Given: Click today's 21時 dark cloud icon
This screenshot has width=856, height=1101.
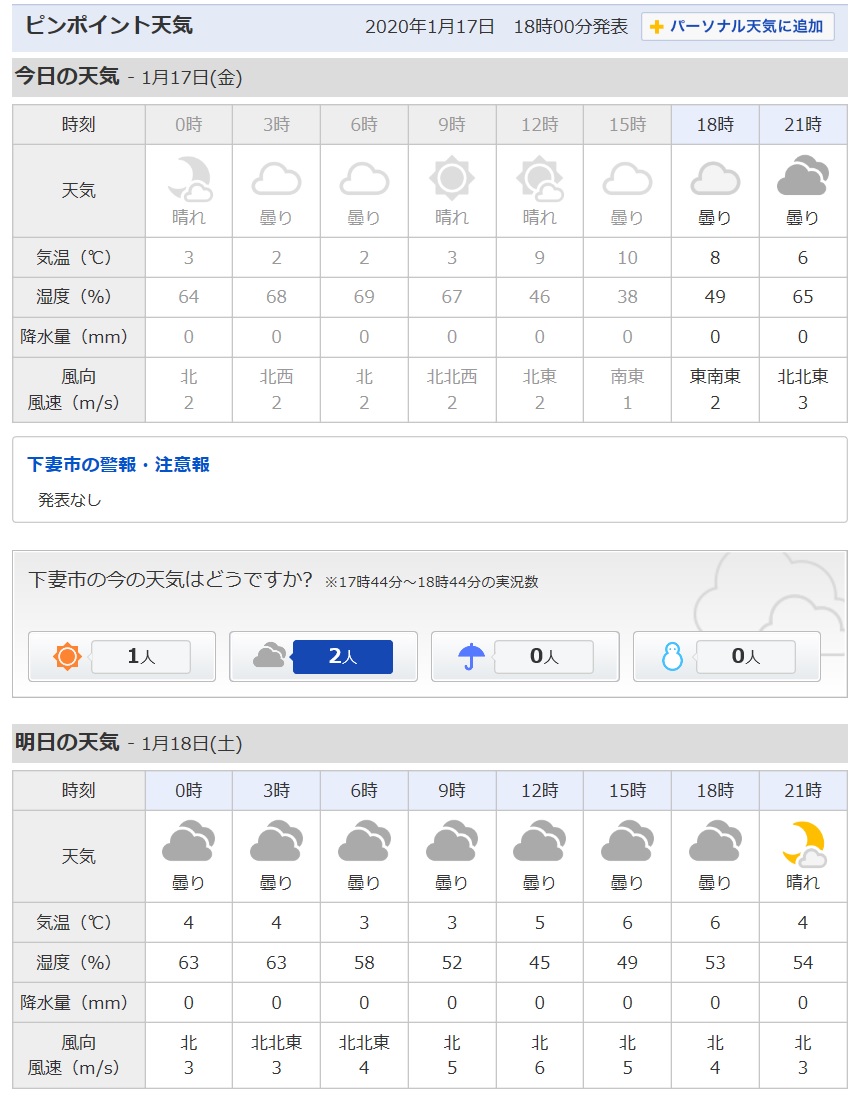Looking at the screenshot, I should click(802, 179).
